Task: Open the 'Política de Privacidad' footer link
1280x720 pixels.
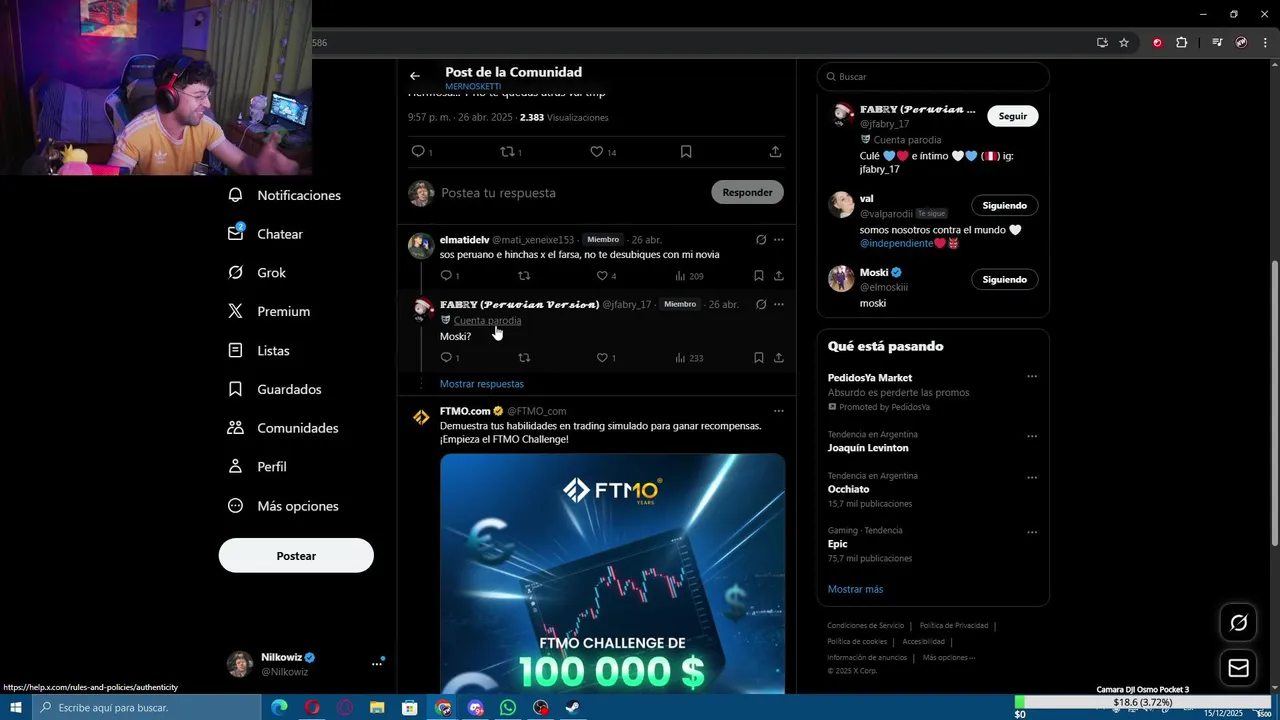Action: [x=954, y=626]
